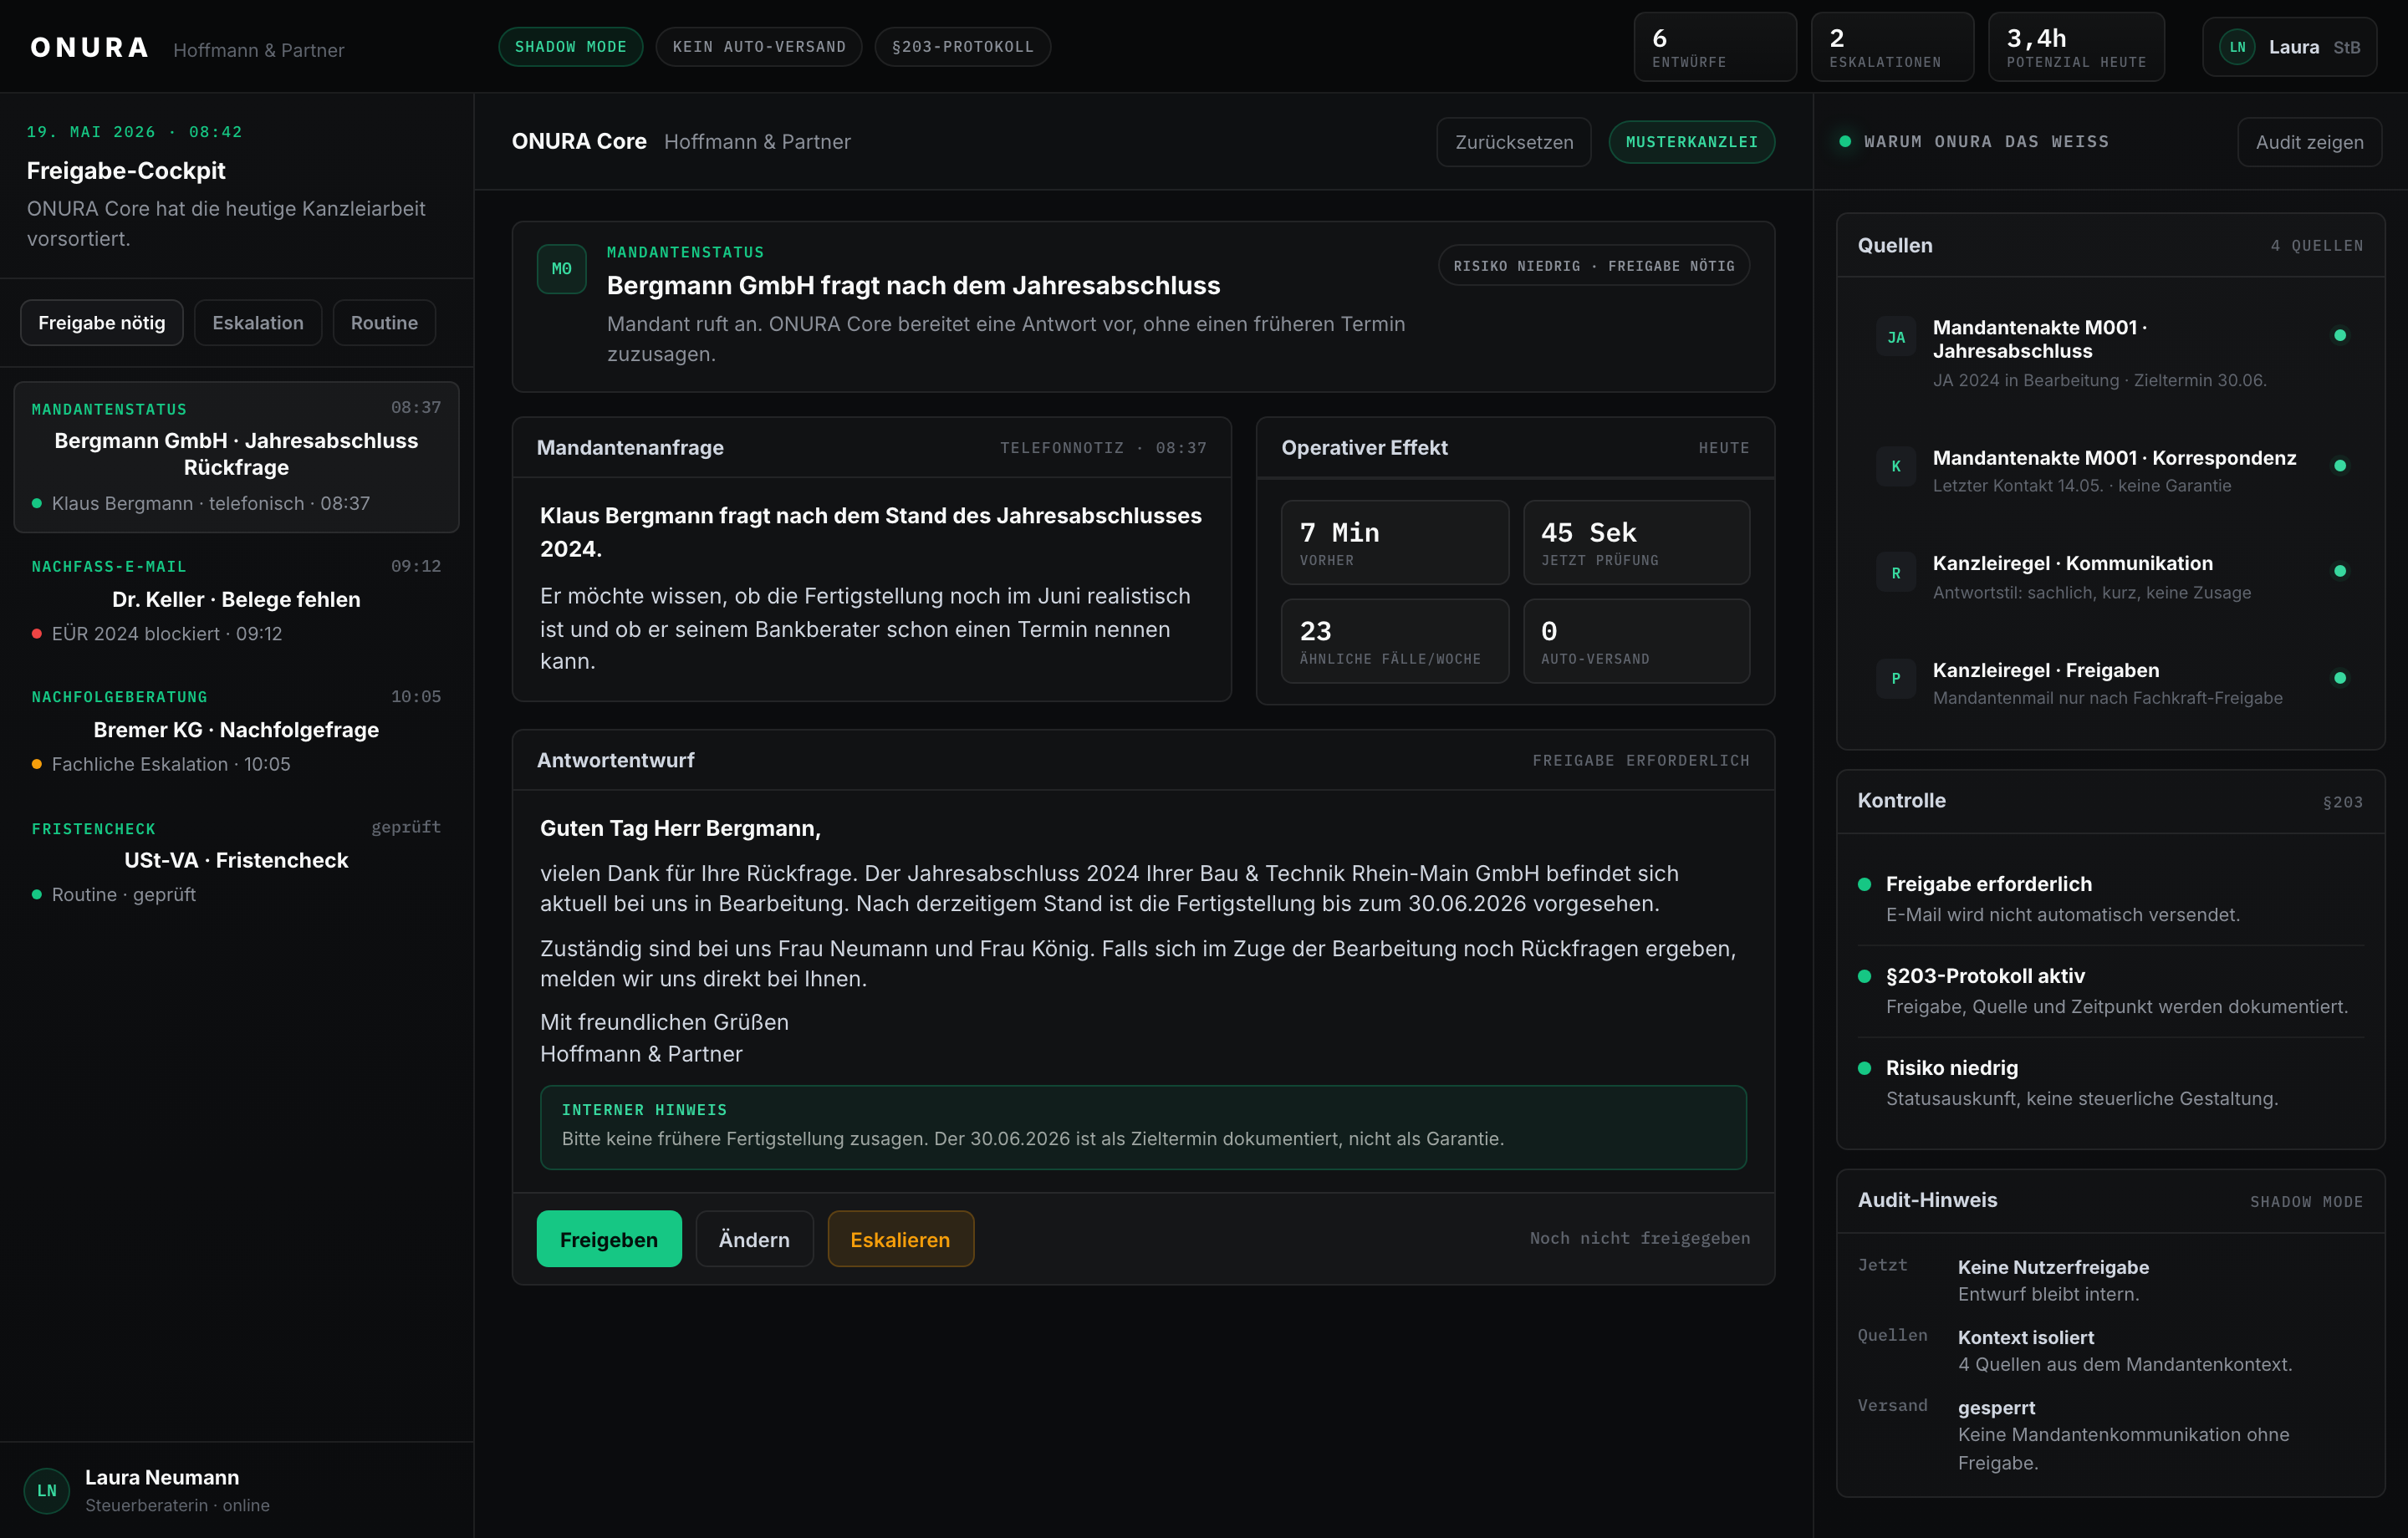Open the Dr. Keller Belege fehlen item
The height and width of the screenshot is (1538, 2408).
pos(236,600)
